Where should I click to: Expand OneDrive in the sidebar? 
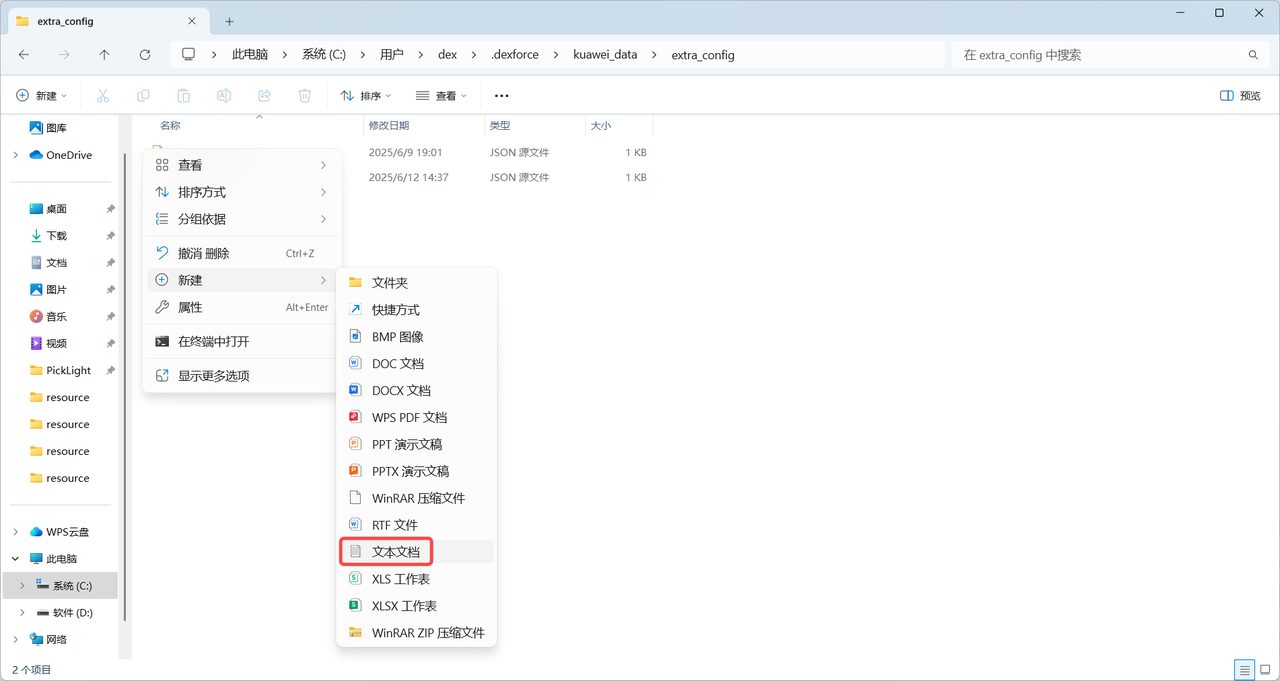click(14, 154)
